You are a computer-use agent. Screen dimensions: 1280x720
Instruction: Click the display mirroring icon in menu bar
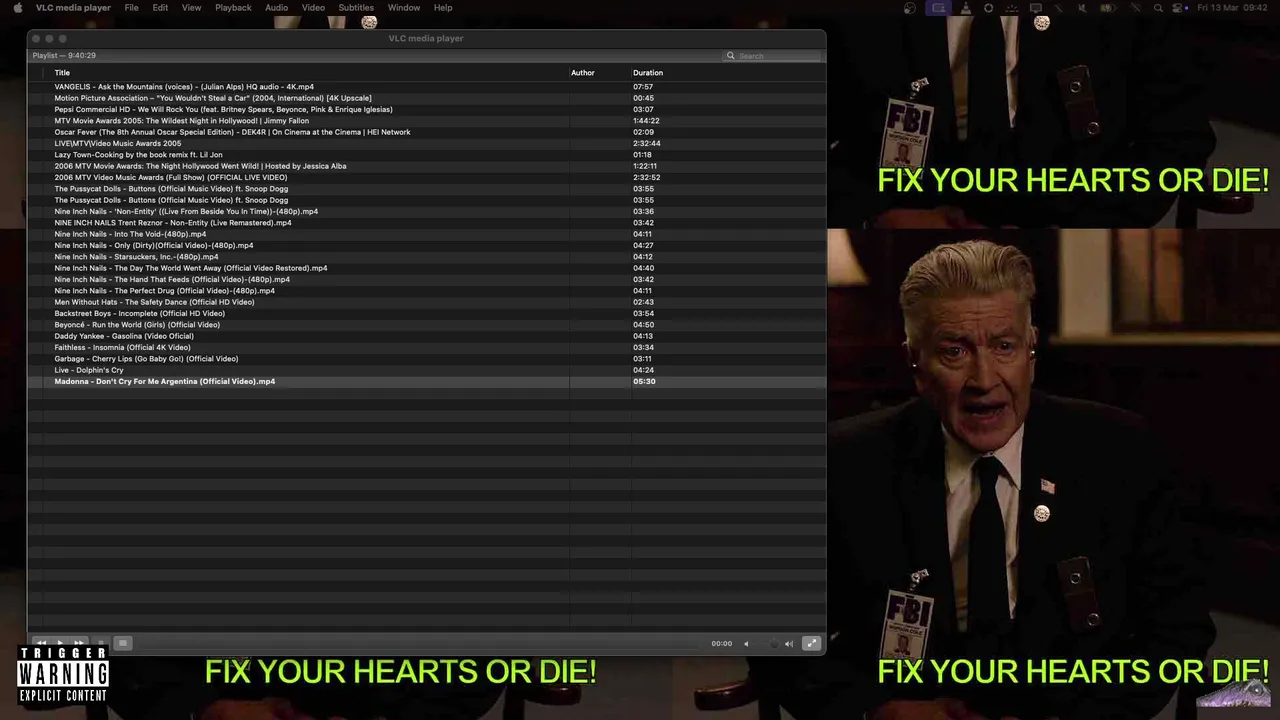(1035, 8)
